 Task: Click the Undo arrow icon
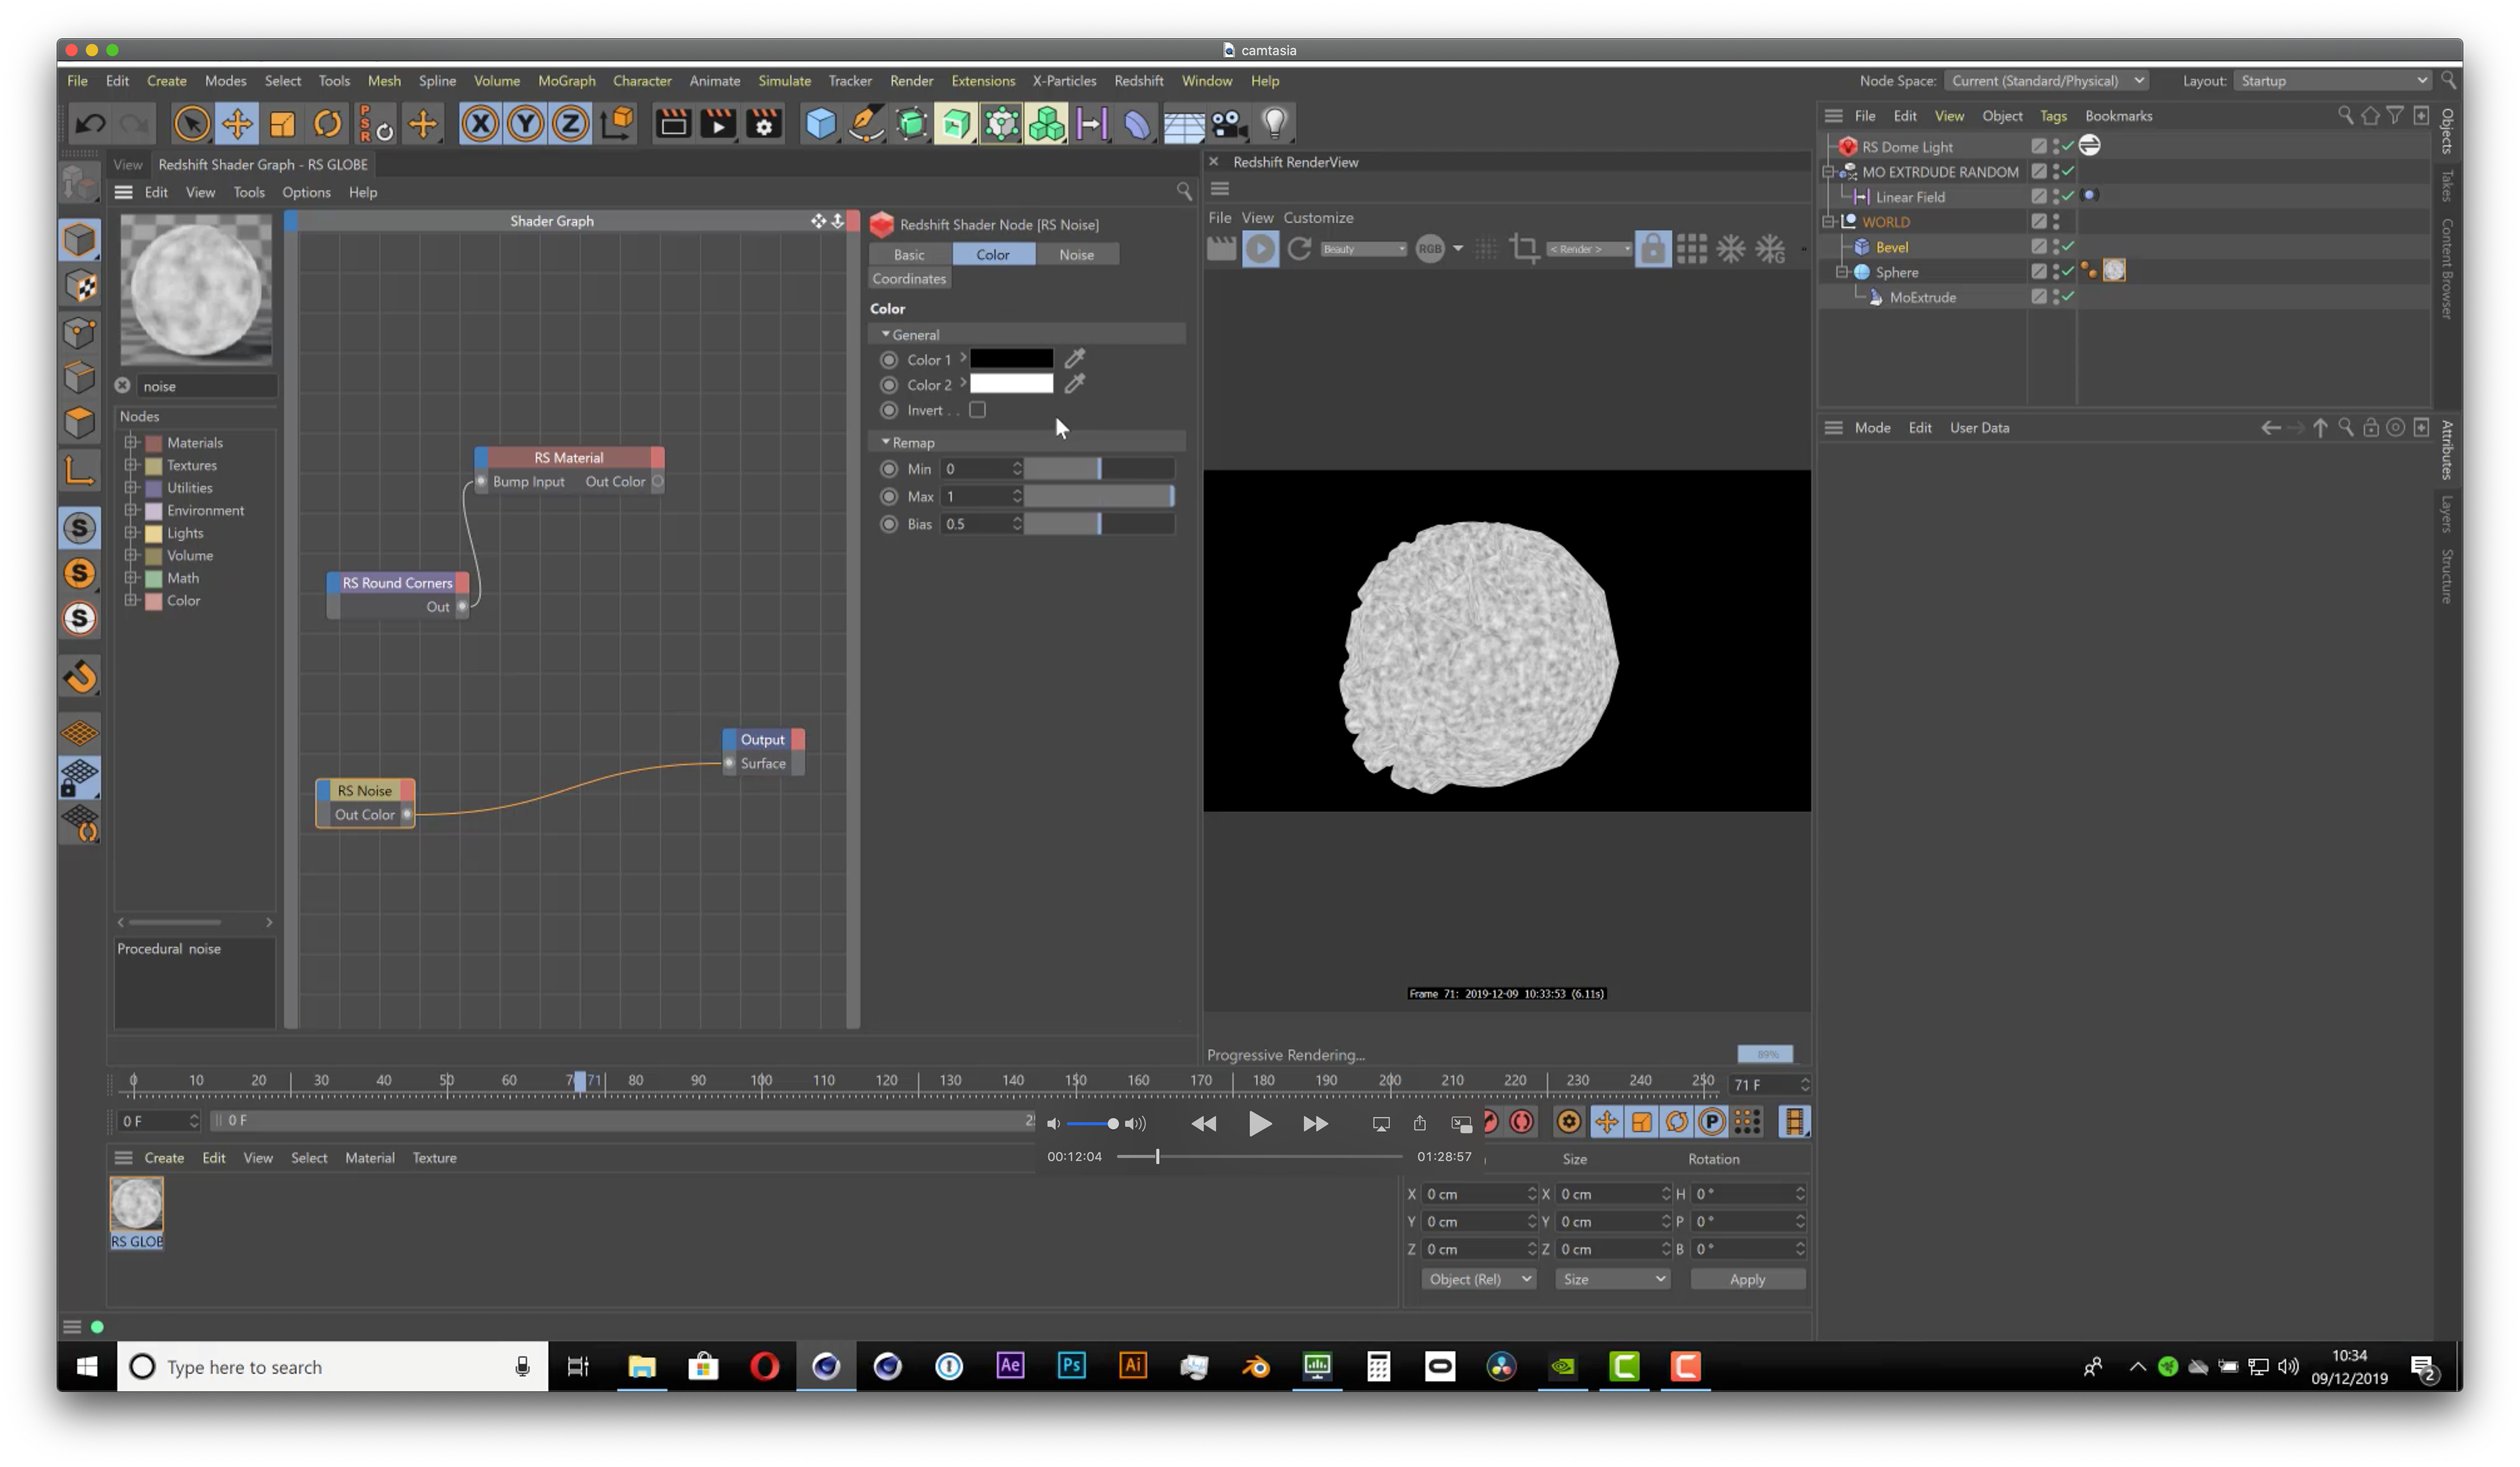pos(91,124)
